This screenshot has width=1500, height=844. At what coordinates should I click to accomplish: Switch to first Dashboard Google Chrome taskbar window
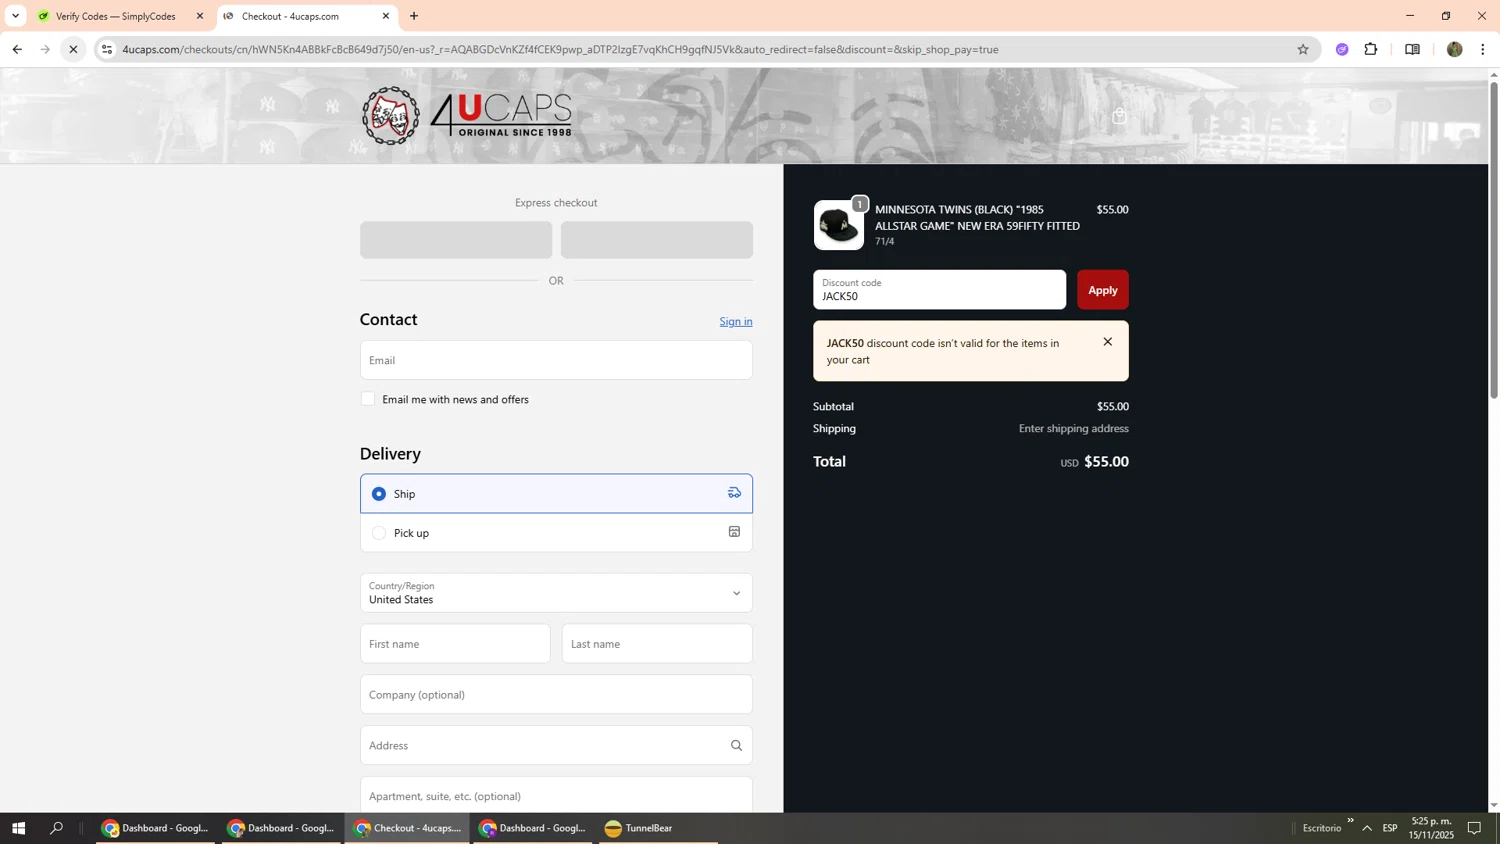coord(155,828)
